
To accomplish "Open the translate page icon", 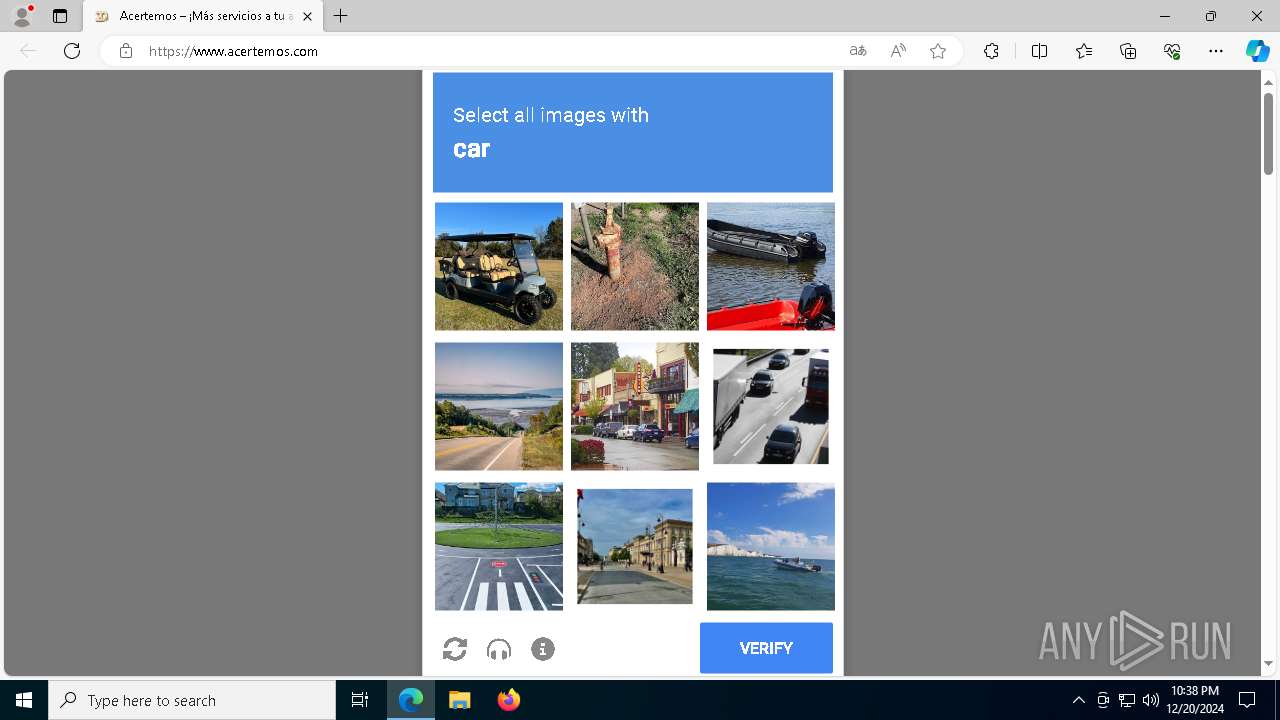I will coord(858,51).
